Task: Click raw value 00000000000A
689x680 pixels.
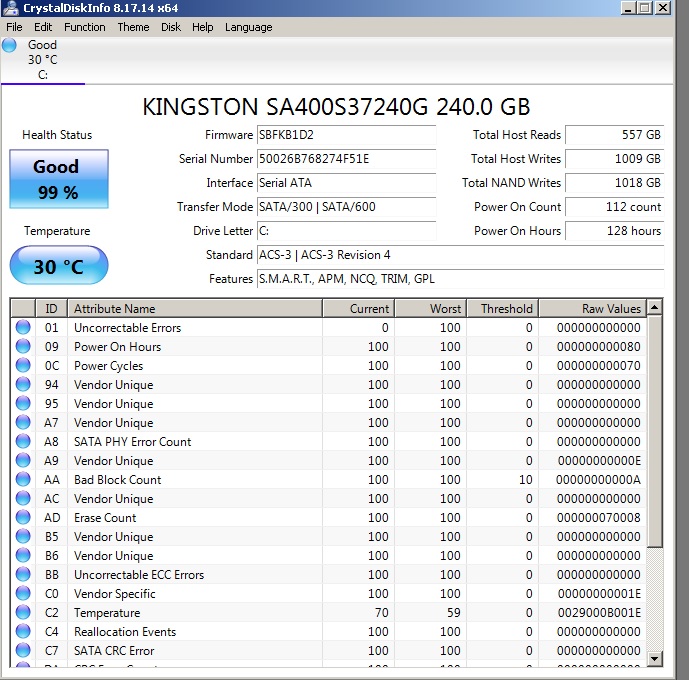Action: click(x=598, y=479)
